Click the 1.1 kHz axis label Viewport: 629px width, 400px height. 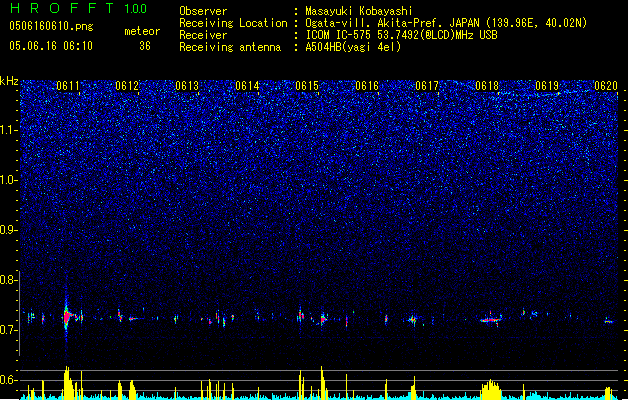point(9,130)
